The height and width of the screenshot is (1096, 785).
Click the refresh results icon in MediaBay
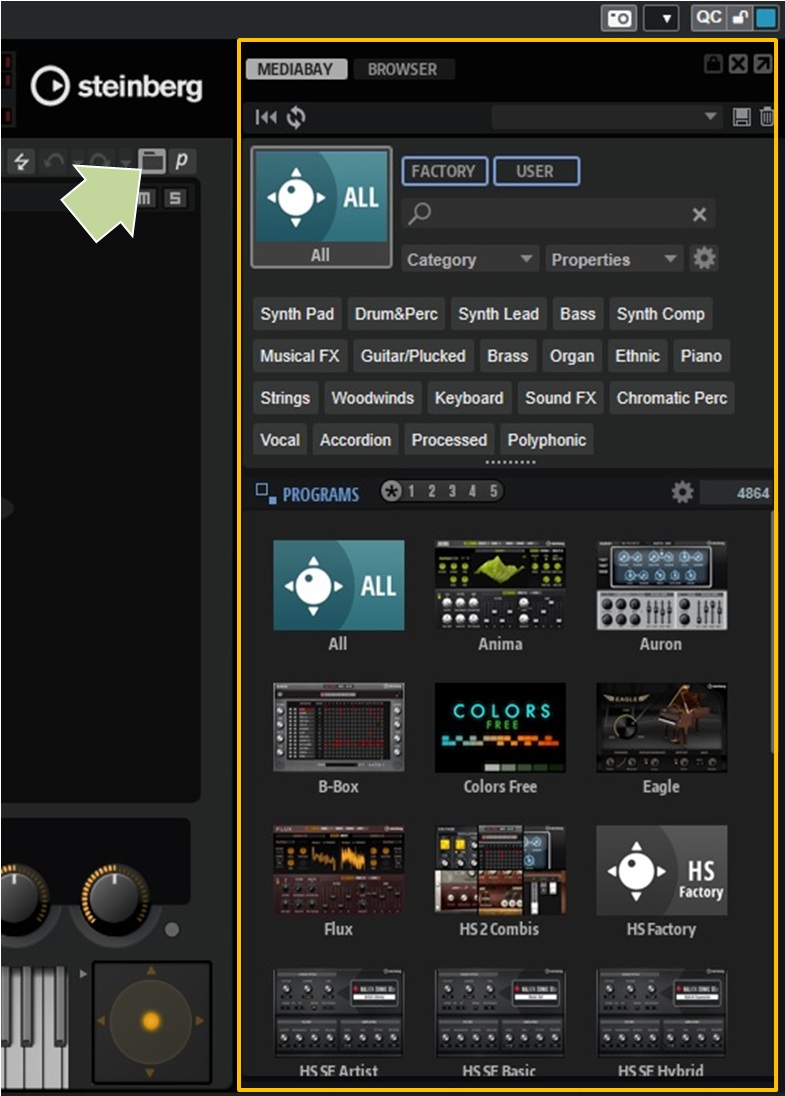(296, 118)
